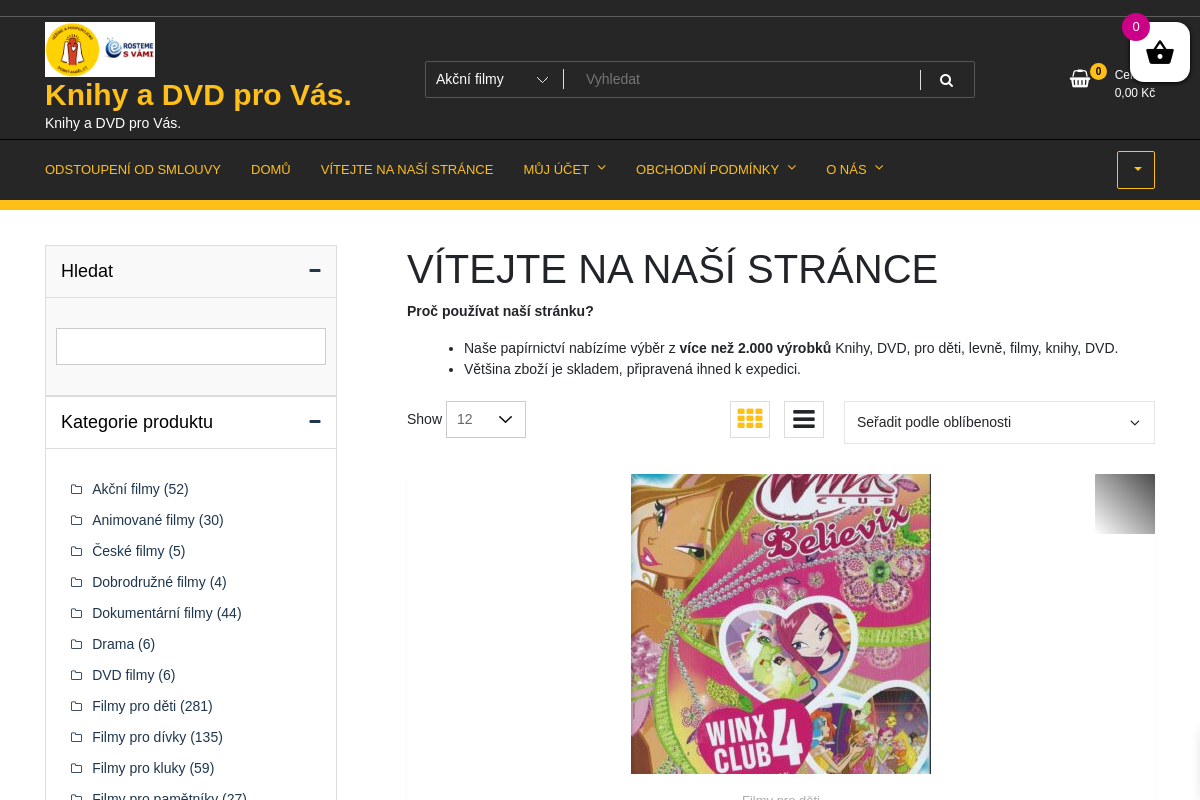This screenshot has height=800, width=1200.
Task: Open the Show 12 items dropdown
Action: click(x=486, y=419)
